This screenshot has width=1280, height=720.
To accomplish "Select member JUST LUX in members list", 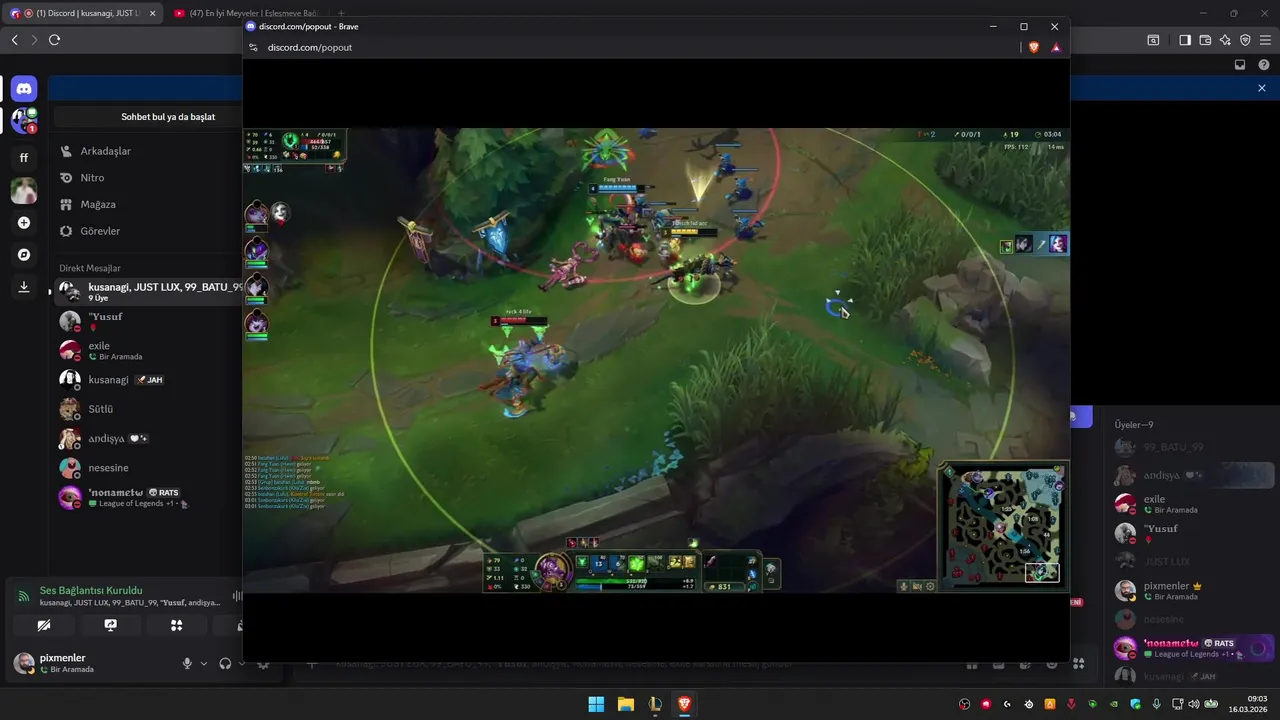I will click(x=1192, y=562).
